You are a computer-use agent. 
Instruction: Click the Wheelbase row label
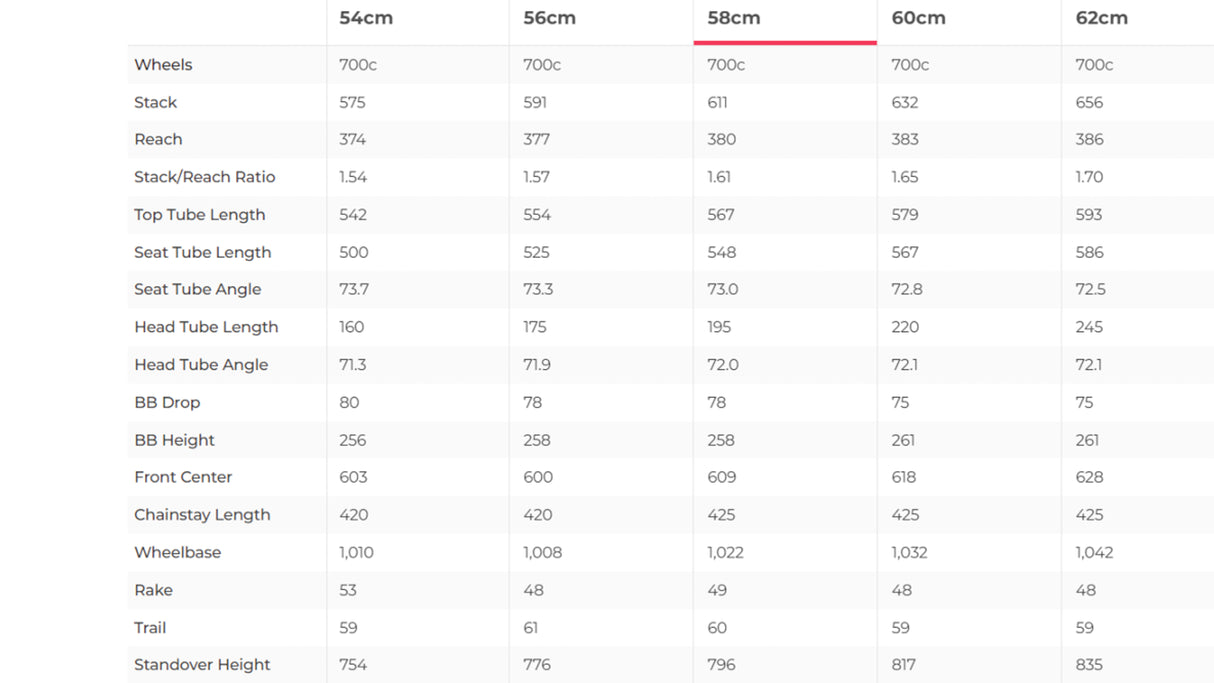click(177, 552)
